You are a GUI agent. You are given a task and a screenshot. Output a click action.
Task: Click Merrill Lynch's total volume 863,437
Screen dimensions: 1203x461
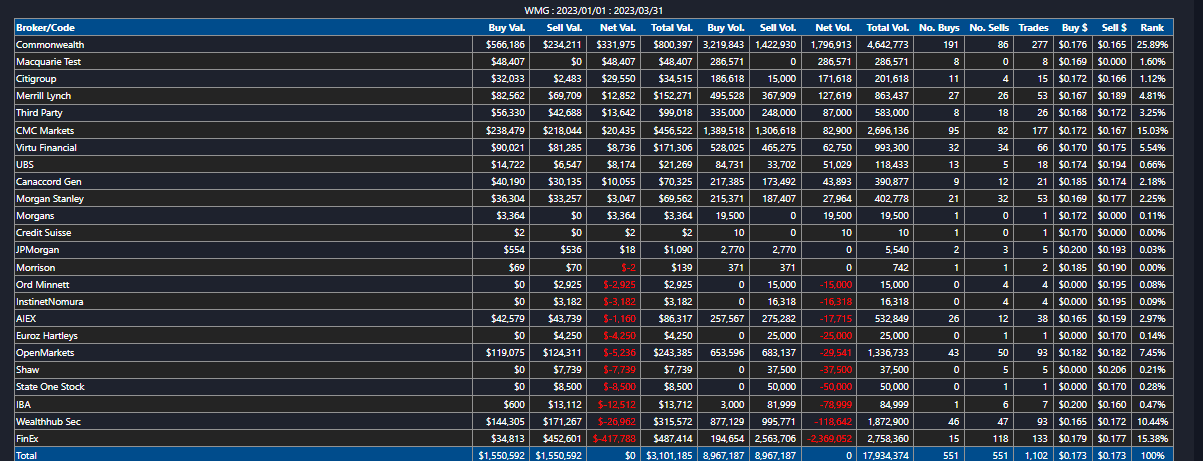889,96
